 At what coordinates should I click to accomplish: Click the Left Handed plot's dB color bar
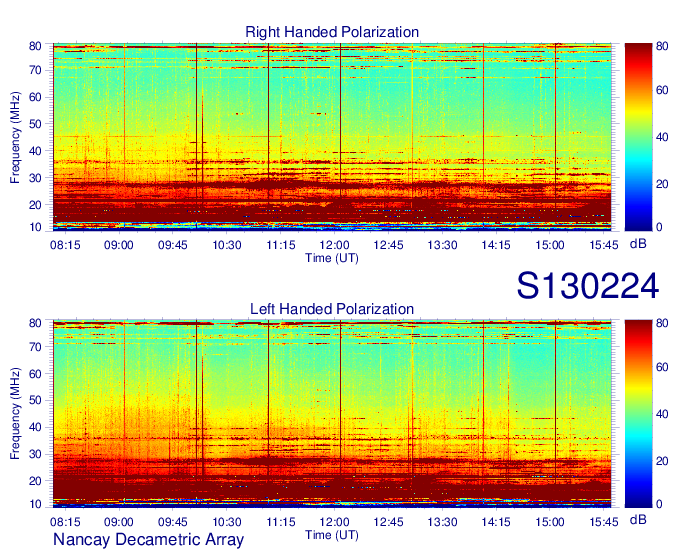coord(638,414)
